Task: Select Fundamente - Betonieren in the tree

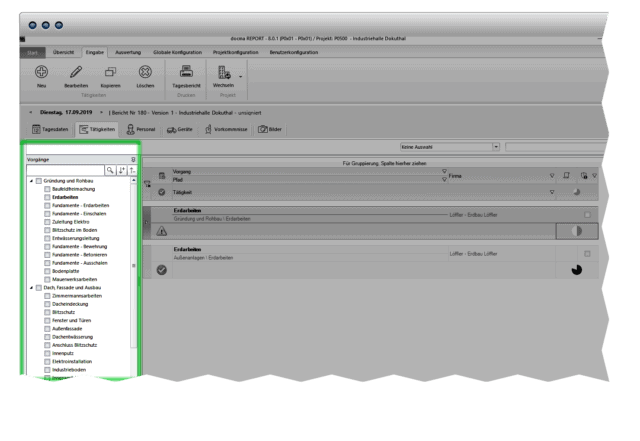Action: (x=80, y=255)
